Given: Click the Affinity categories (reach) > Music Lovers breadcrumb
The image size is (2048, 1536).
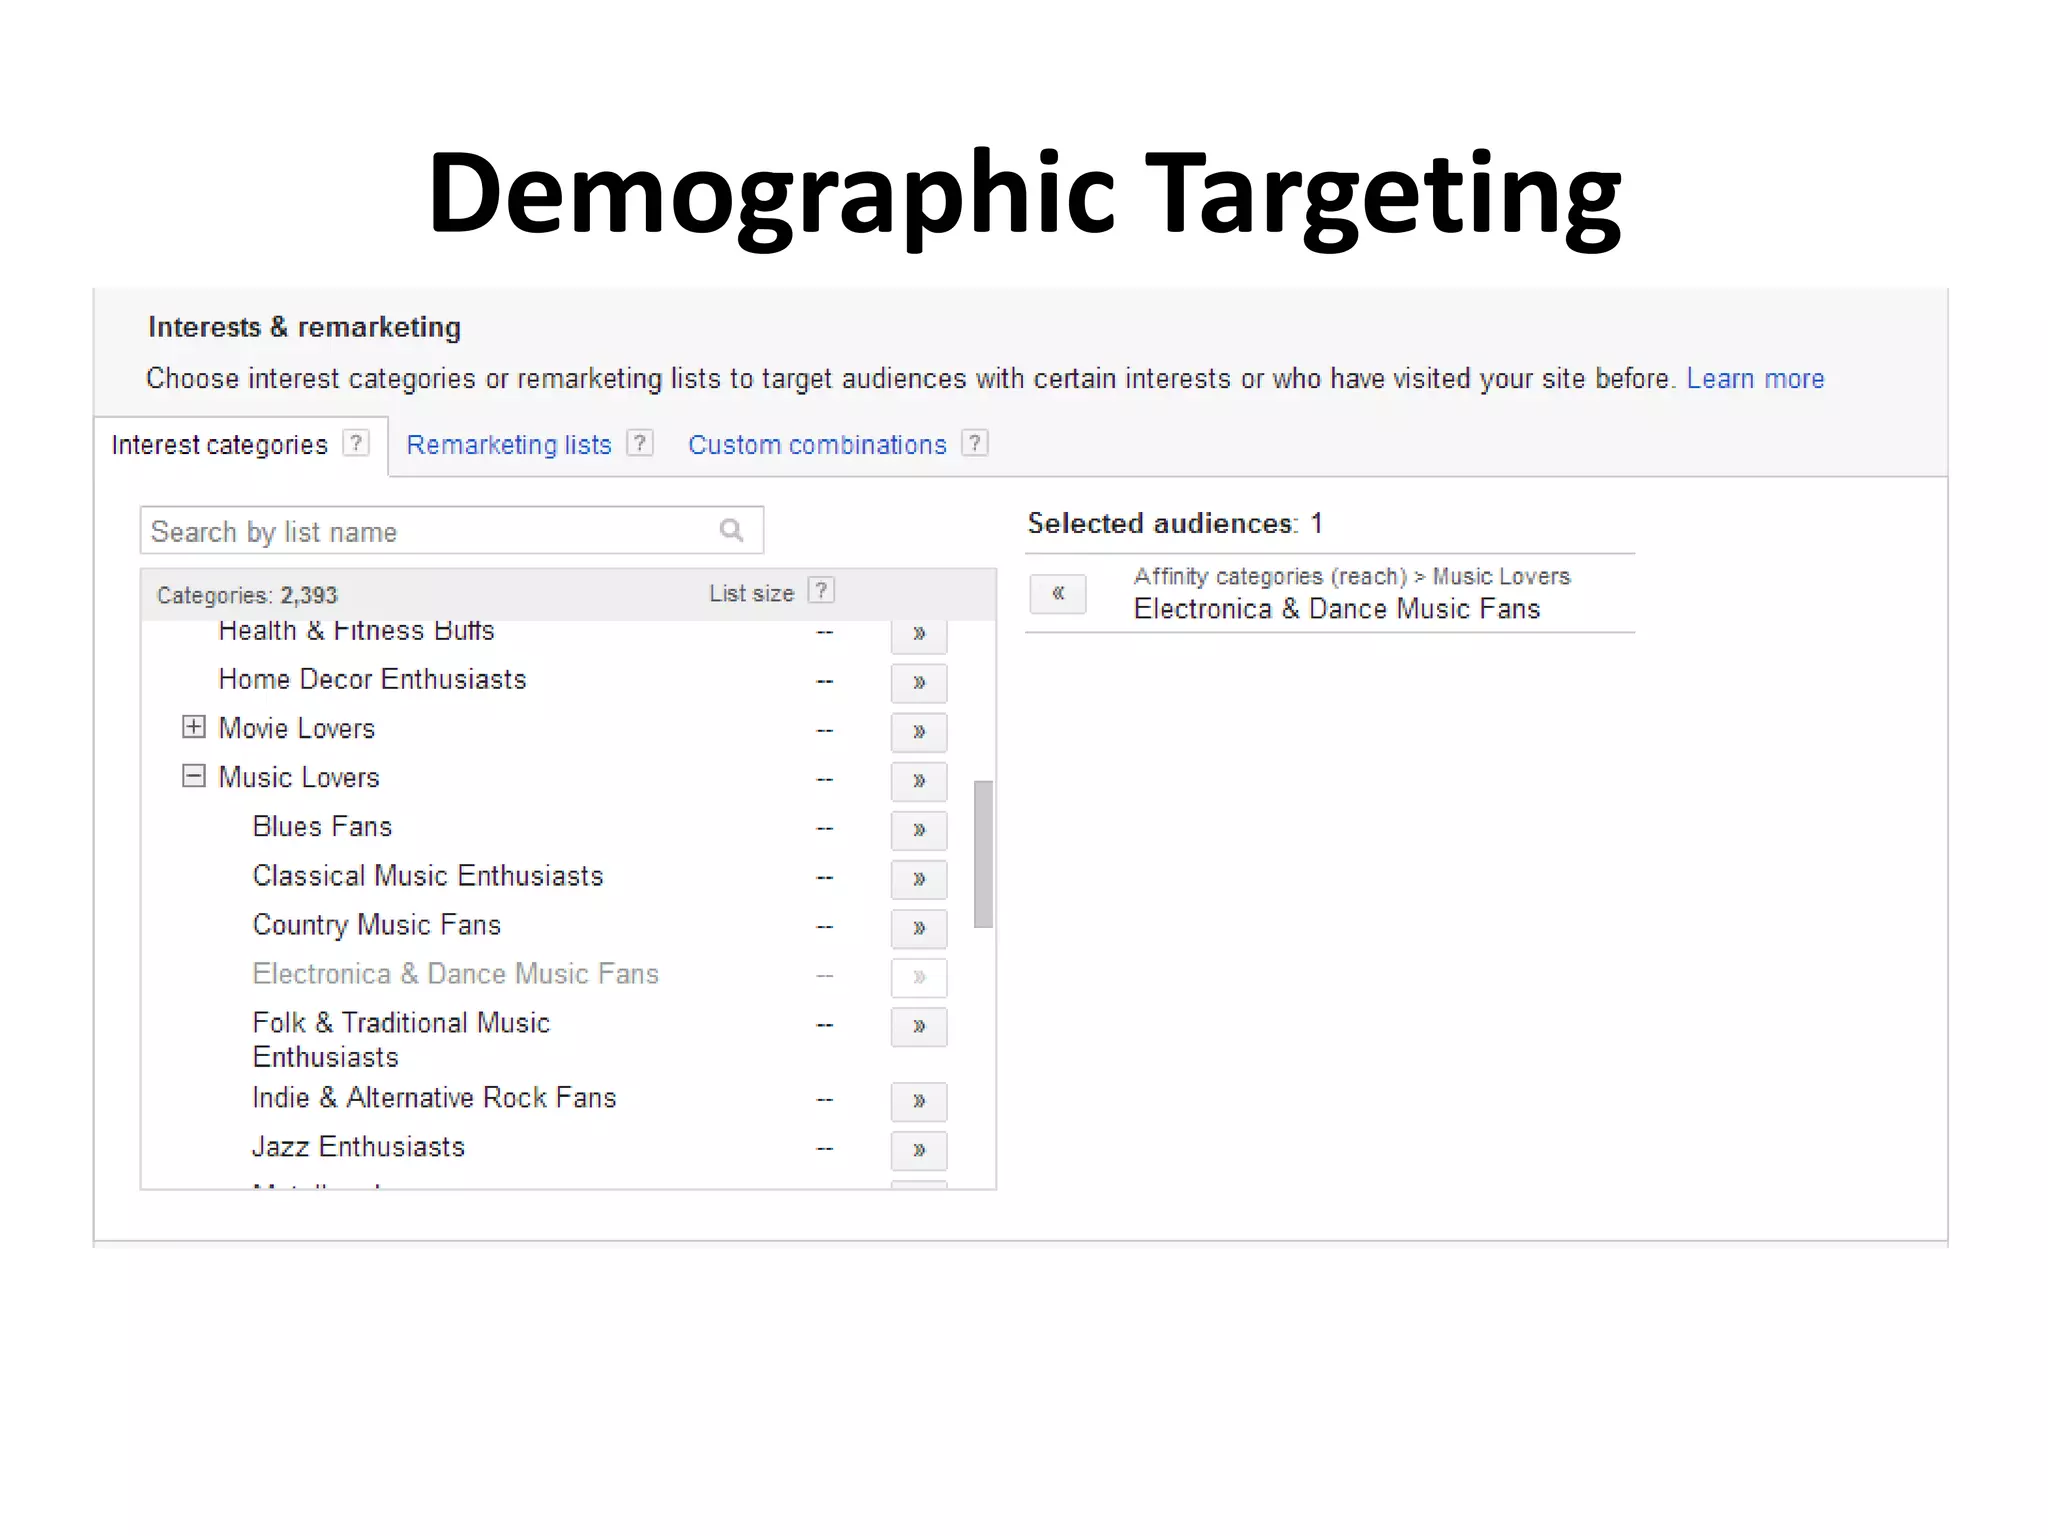Looking at the screenshot, I should coord(1352,577).
